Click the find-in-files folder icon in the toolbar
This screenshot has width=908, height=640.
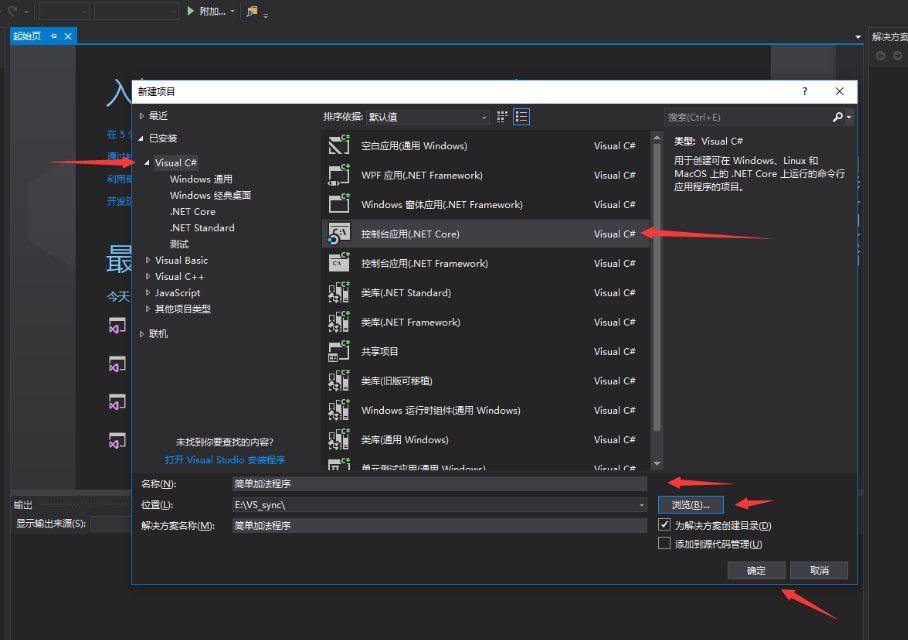[252, 11]
